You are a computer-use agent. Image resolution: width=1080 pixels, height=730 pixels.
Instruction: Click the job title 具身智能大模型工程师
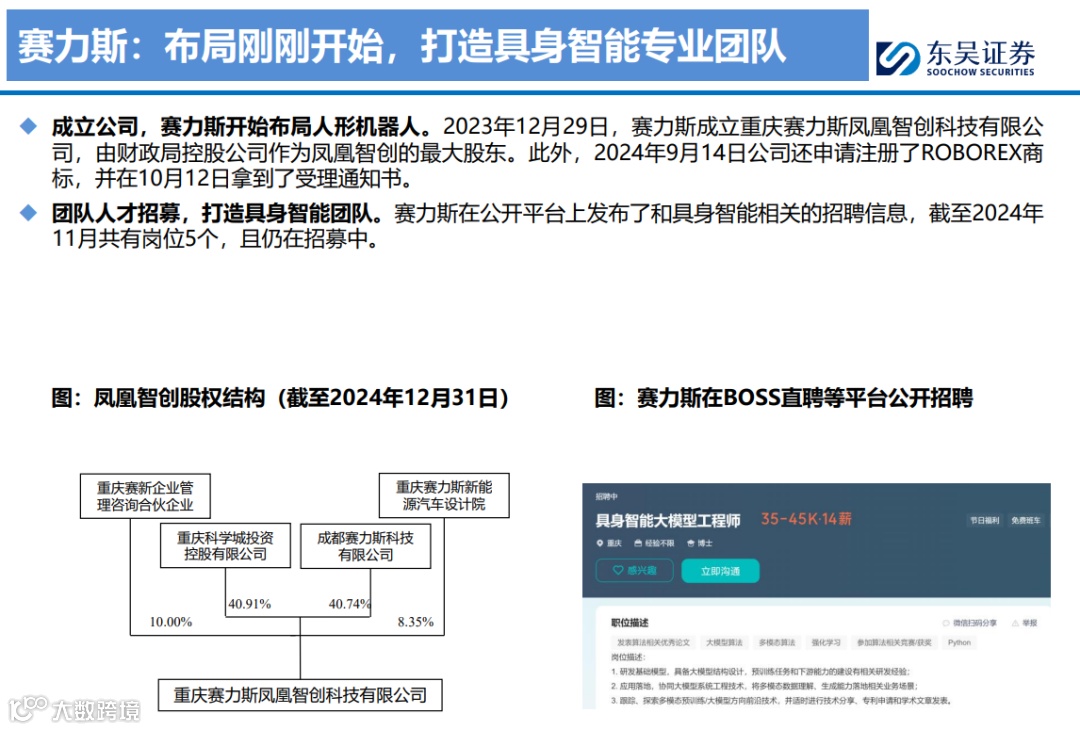coord(667,521)
